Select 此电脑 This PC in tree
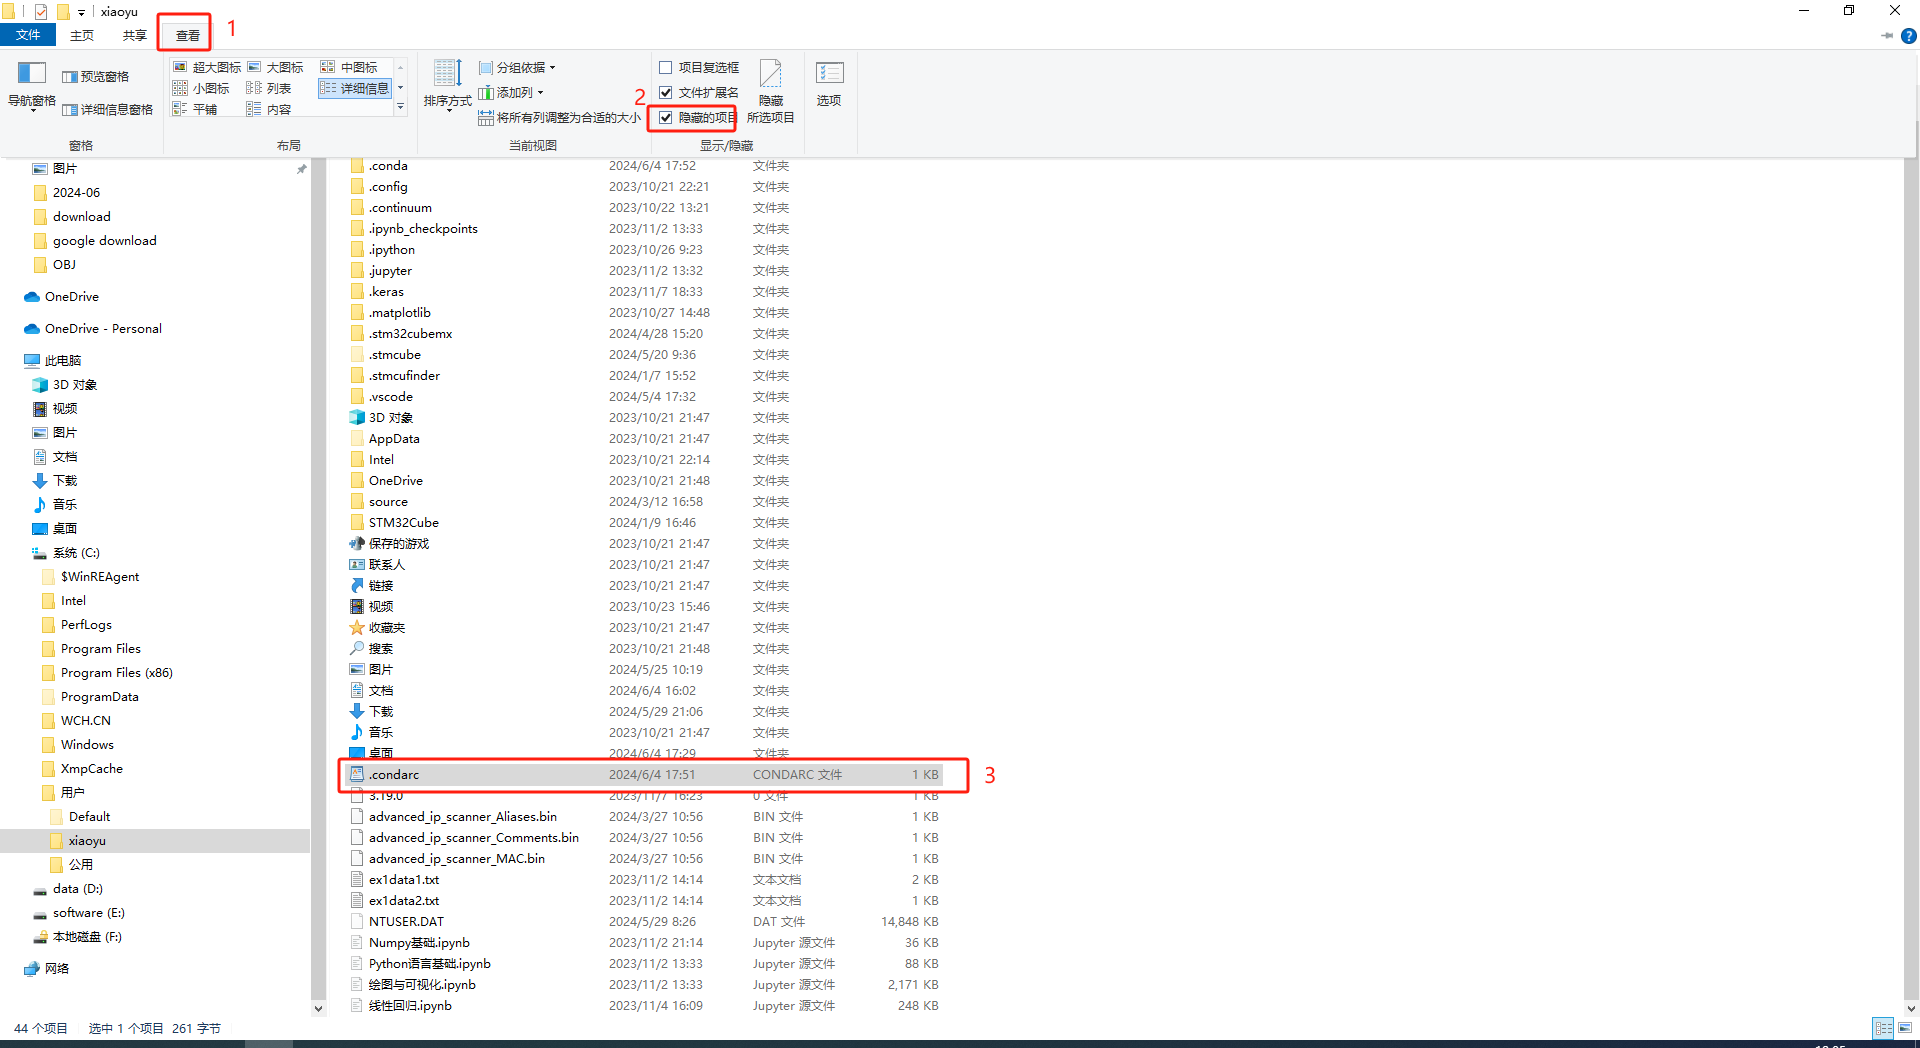This screenshot has height=1048, width=1920. click(x=54, y=361)
